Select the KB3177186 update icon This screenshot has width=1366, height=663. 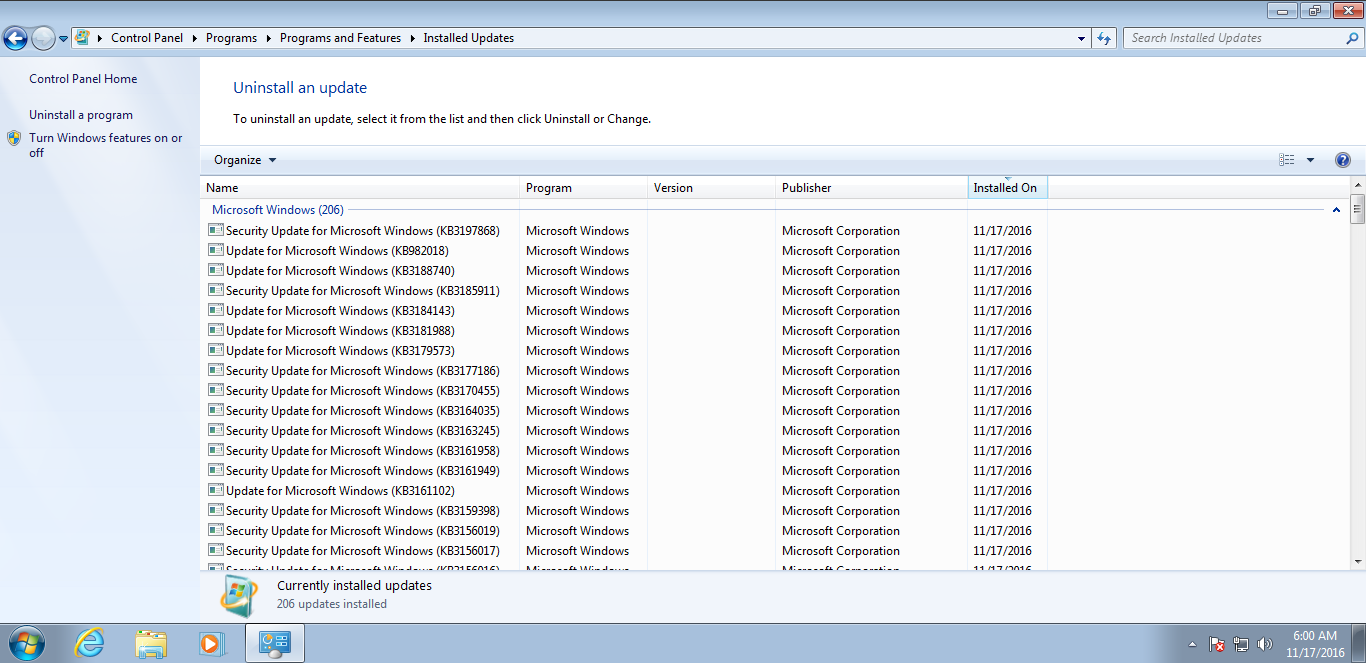point(216,370)
